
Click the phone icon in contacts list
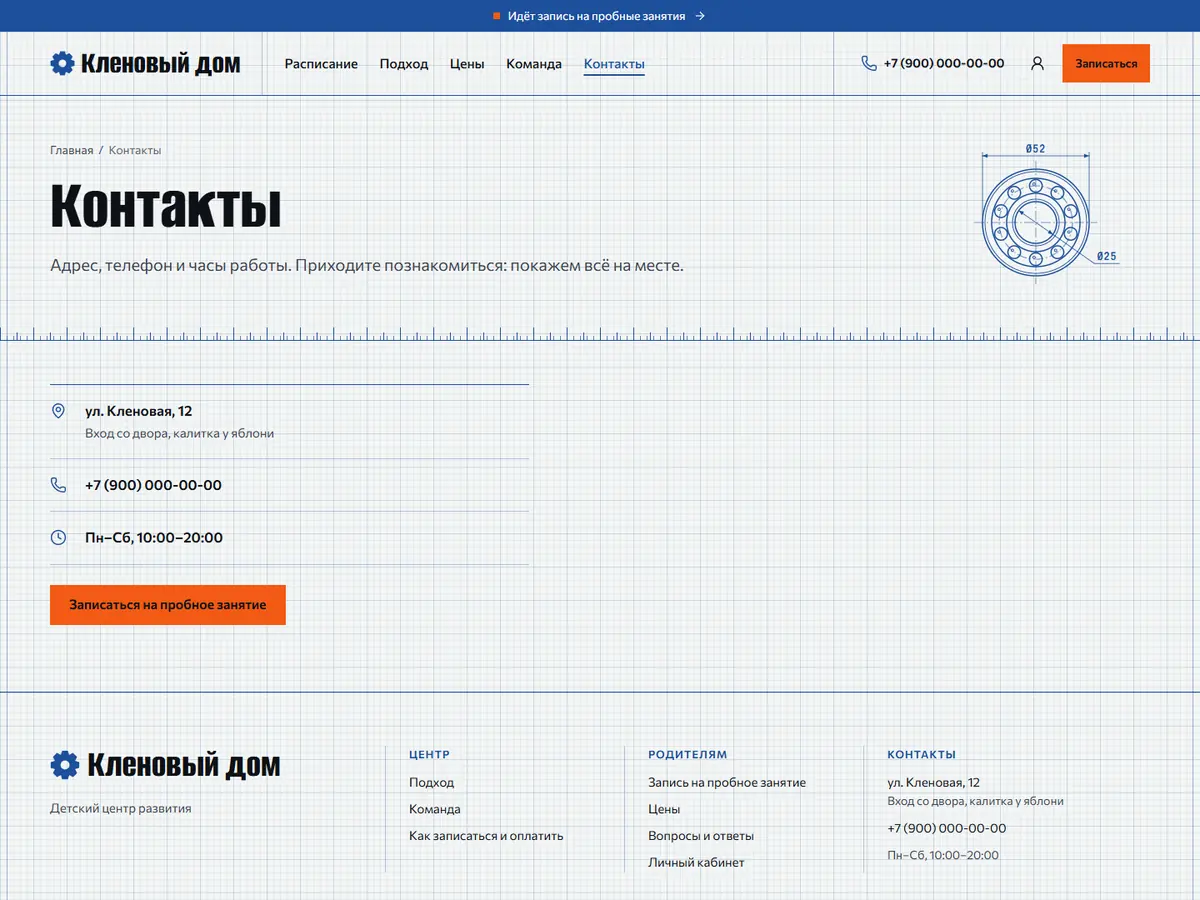58,485
